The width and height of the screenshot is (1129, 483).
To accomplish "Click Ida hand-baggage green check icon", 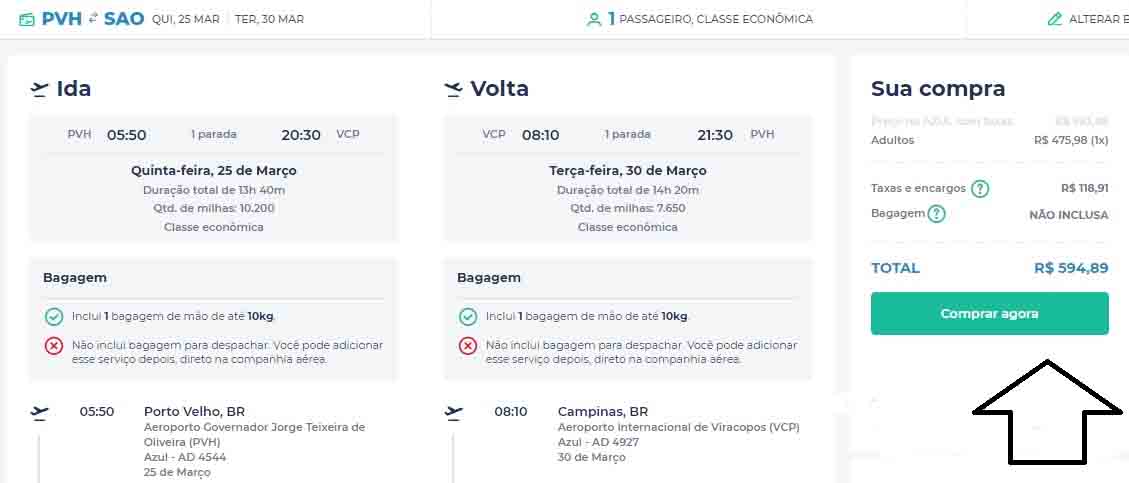I will click(x=54, y=316).
